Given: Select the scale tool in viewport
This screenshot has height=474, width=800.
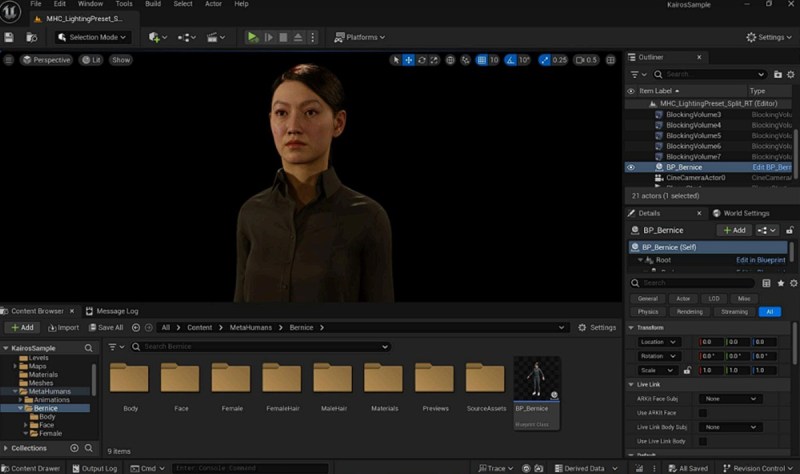Looking at the screenshot, I should click(434, 60).
